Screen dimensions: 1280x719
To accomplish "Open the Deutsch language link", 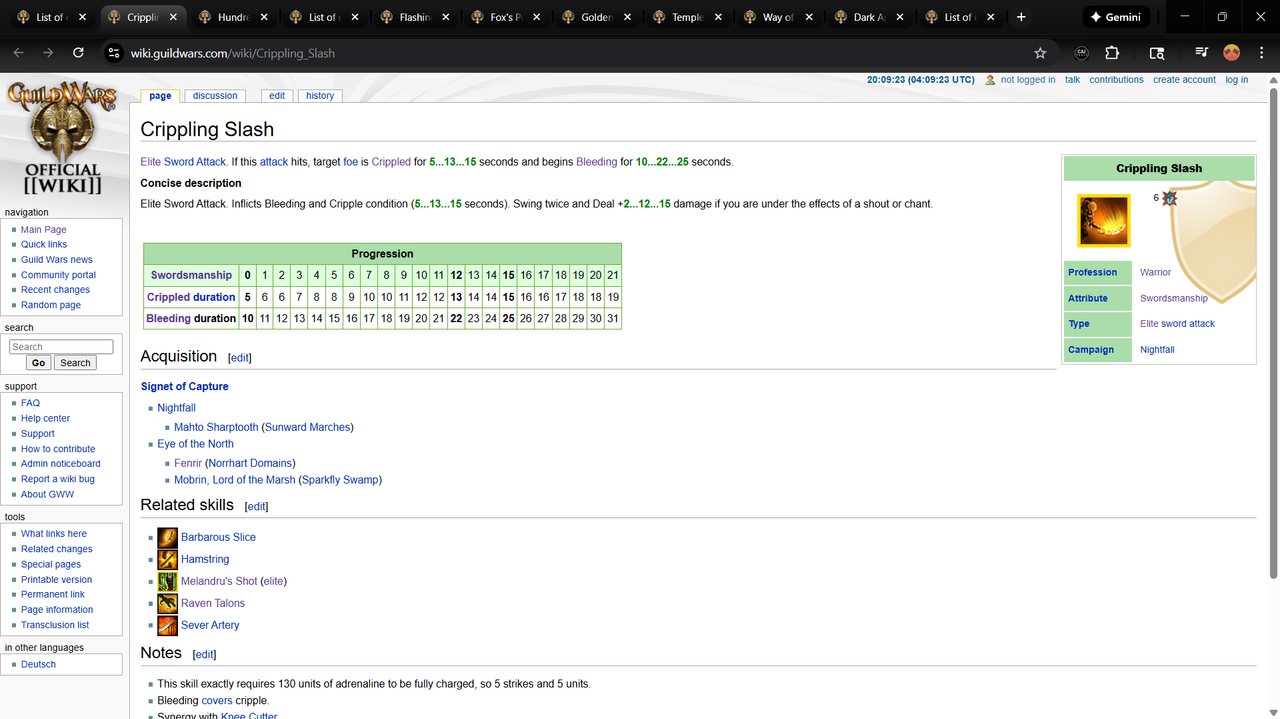I will (38, 664).
